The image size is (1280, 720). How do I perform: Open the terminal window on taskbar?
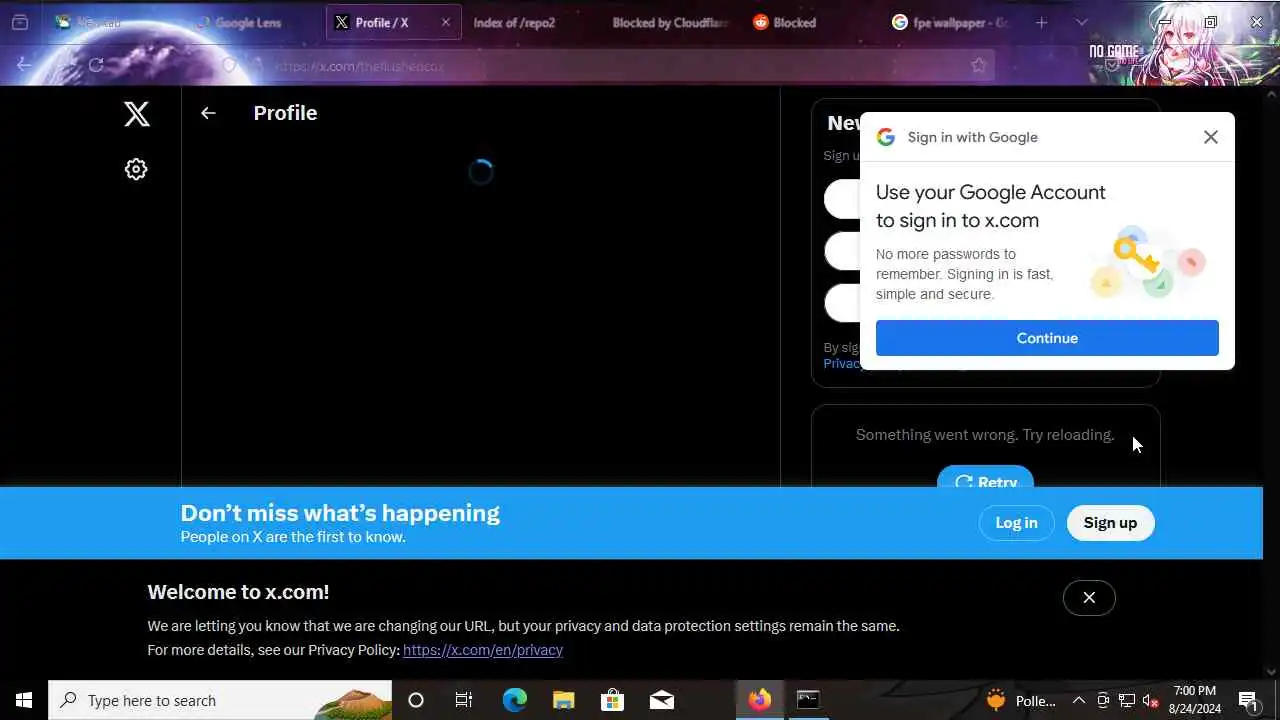808,700
